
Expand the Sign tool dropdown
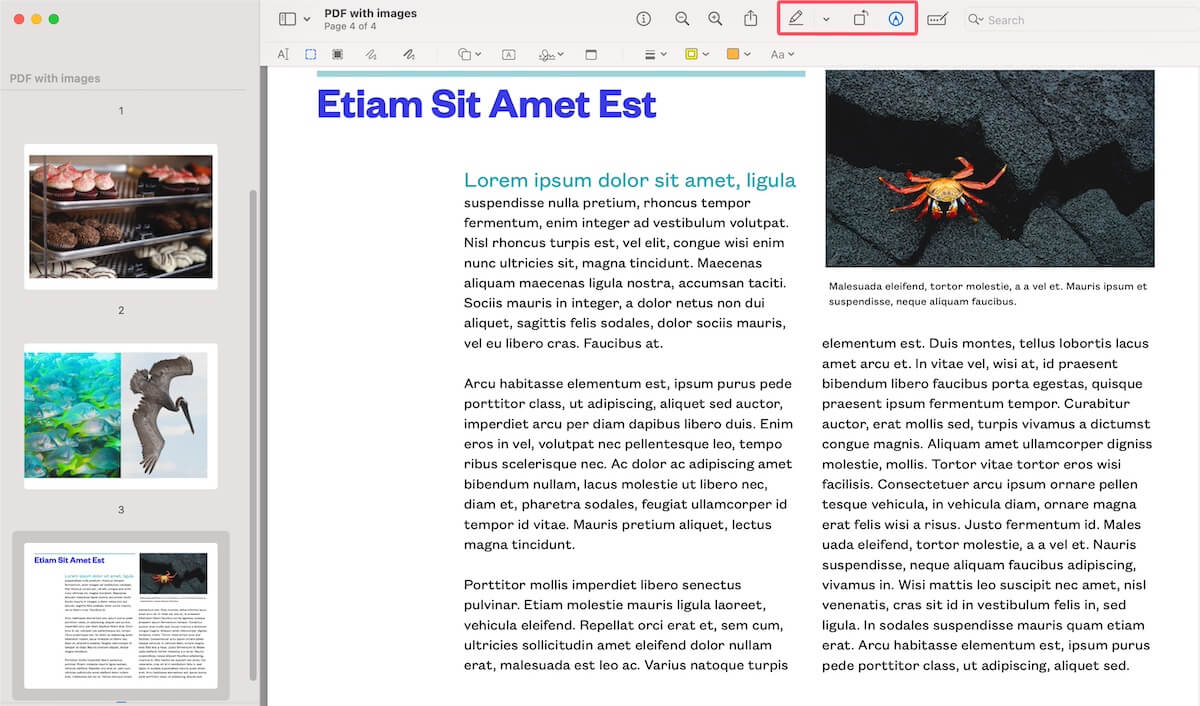(560, 54)
